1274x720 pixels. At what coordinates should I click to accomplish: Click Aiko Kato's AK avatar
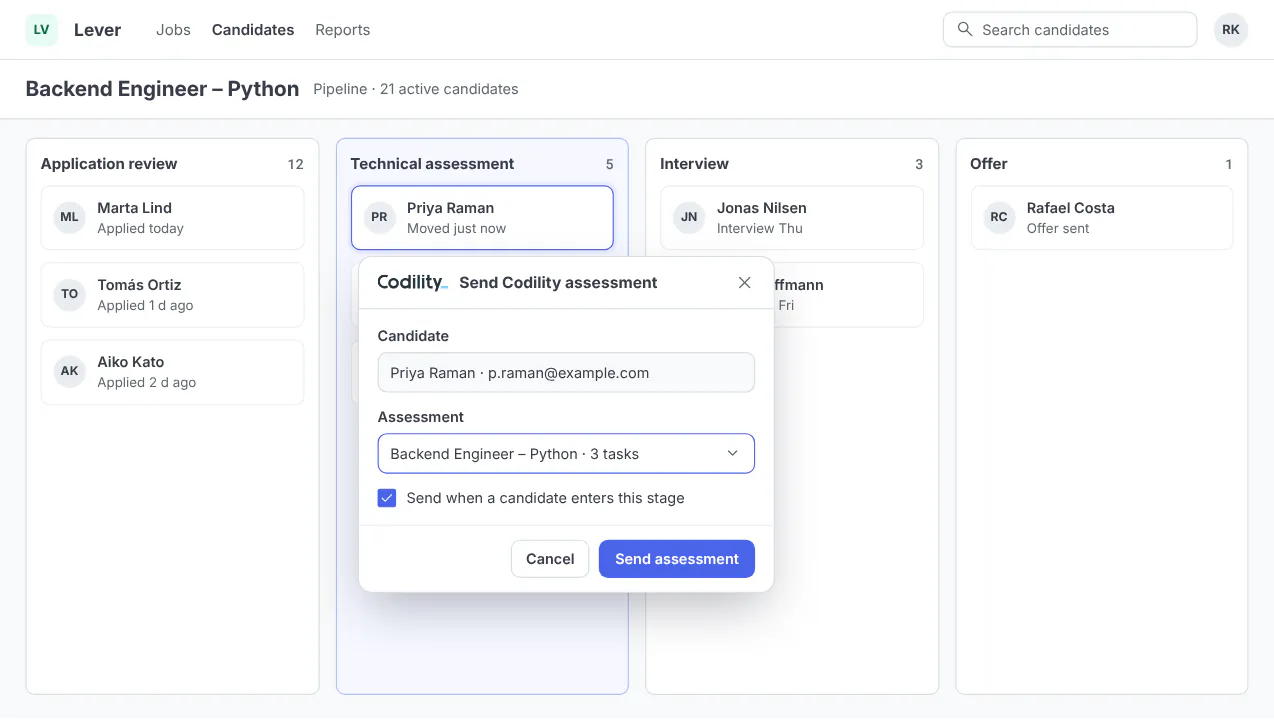[x=69, y=371]
